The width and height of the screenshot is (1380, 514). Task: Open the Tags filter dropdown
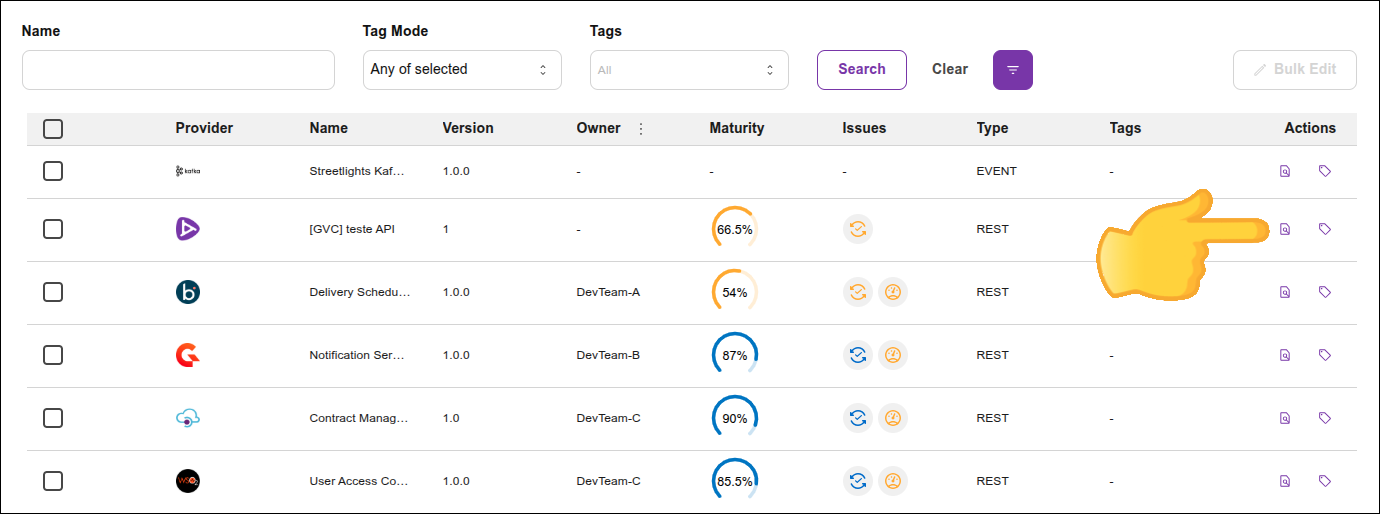(x=689, y=70)
